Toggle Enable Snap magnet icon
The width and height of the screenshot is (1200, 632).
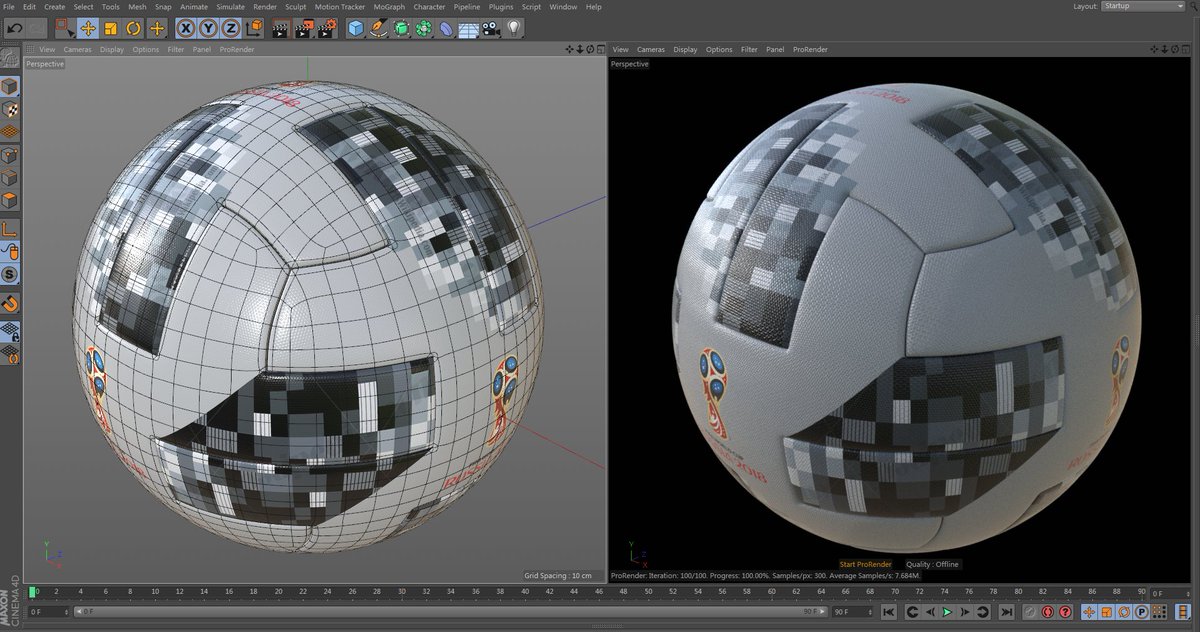10,302
